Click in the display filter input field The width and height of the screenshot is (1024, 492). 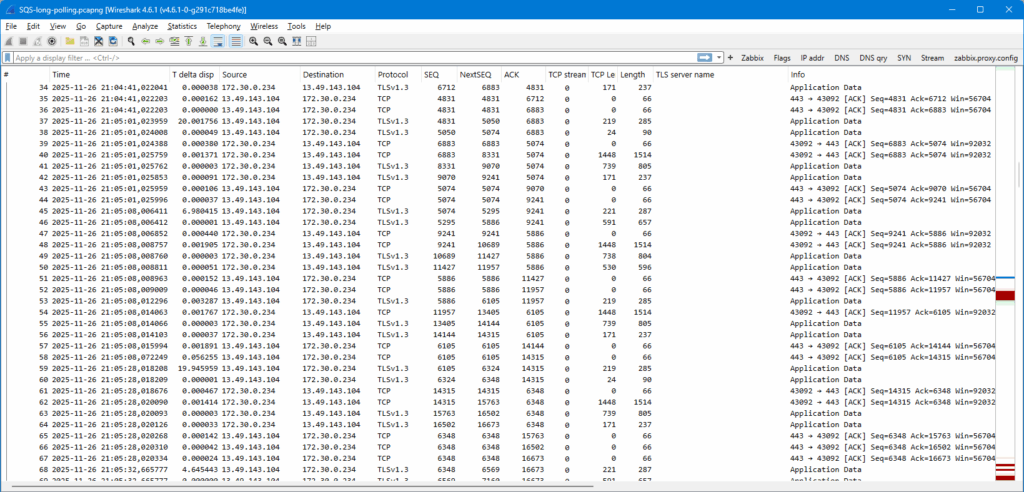click(x=350, y=58)
